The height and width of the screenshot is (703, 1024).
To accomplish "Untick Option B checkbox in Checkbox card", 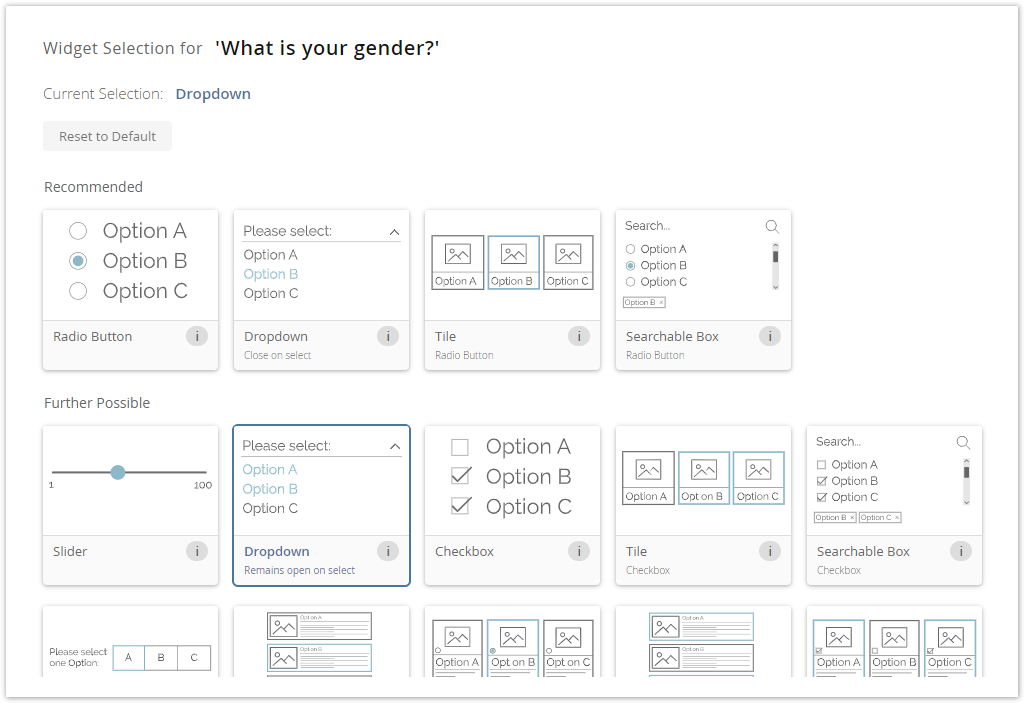I will click(460, 476).
